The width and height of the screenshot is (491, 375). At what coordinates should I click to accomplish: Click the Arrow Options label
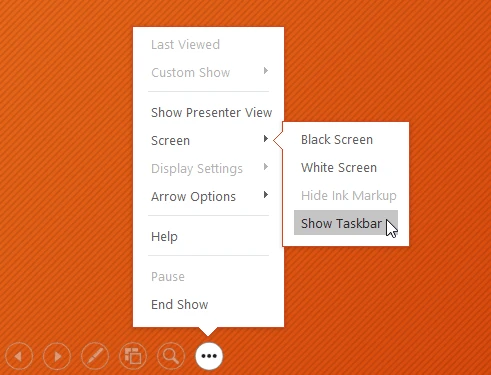193,197
